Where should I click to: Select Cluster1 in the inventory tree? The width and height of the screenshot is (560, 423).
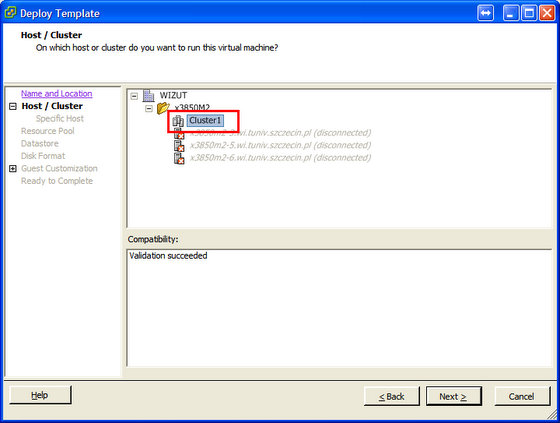(205, 120)
